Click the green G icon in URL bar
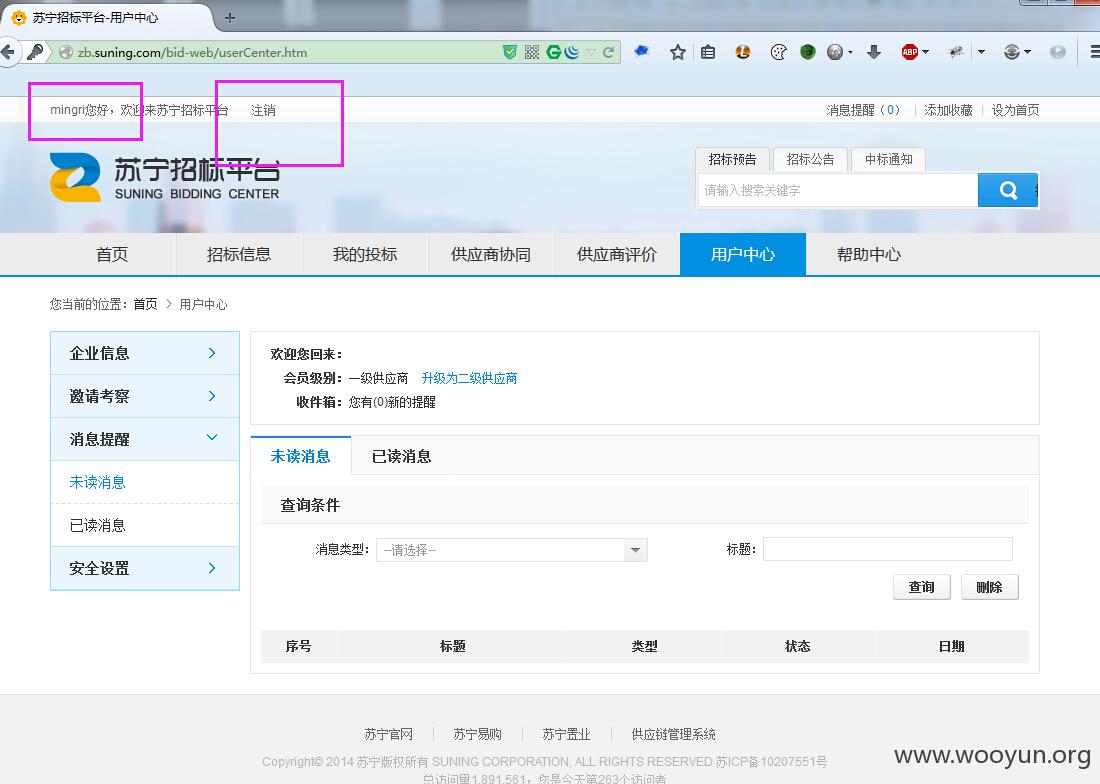The width and height of the screenshot is (1100, 784). click(x=554, y=52)
